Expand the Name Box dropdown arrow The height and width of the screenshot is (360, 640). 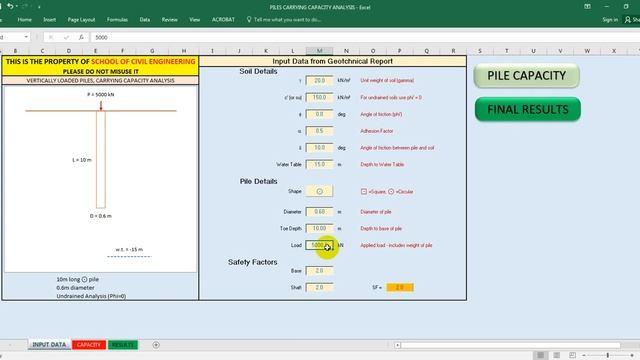26,37
